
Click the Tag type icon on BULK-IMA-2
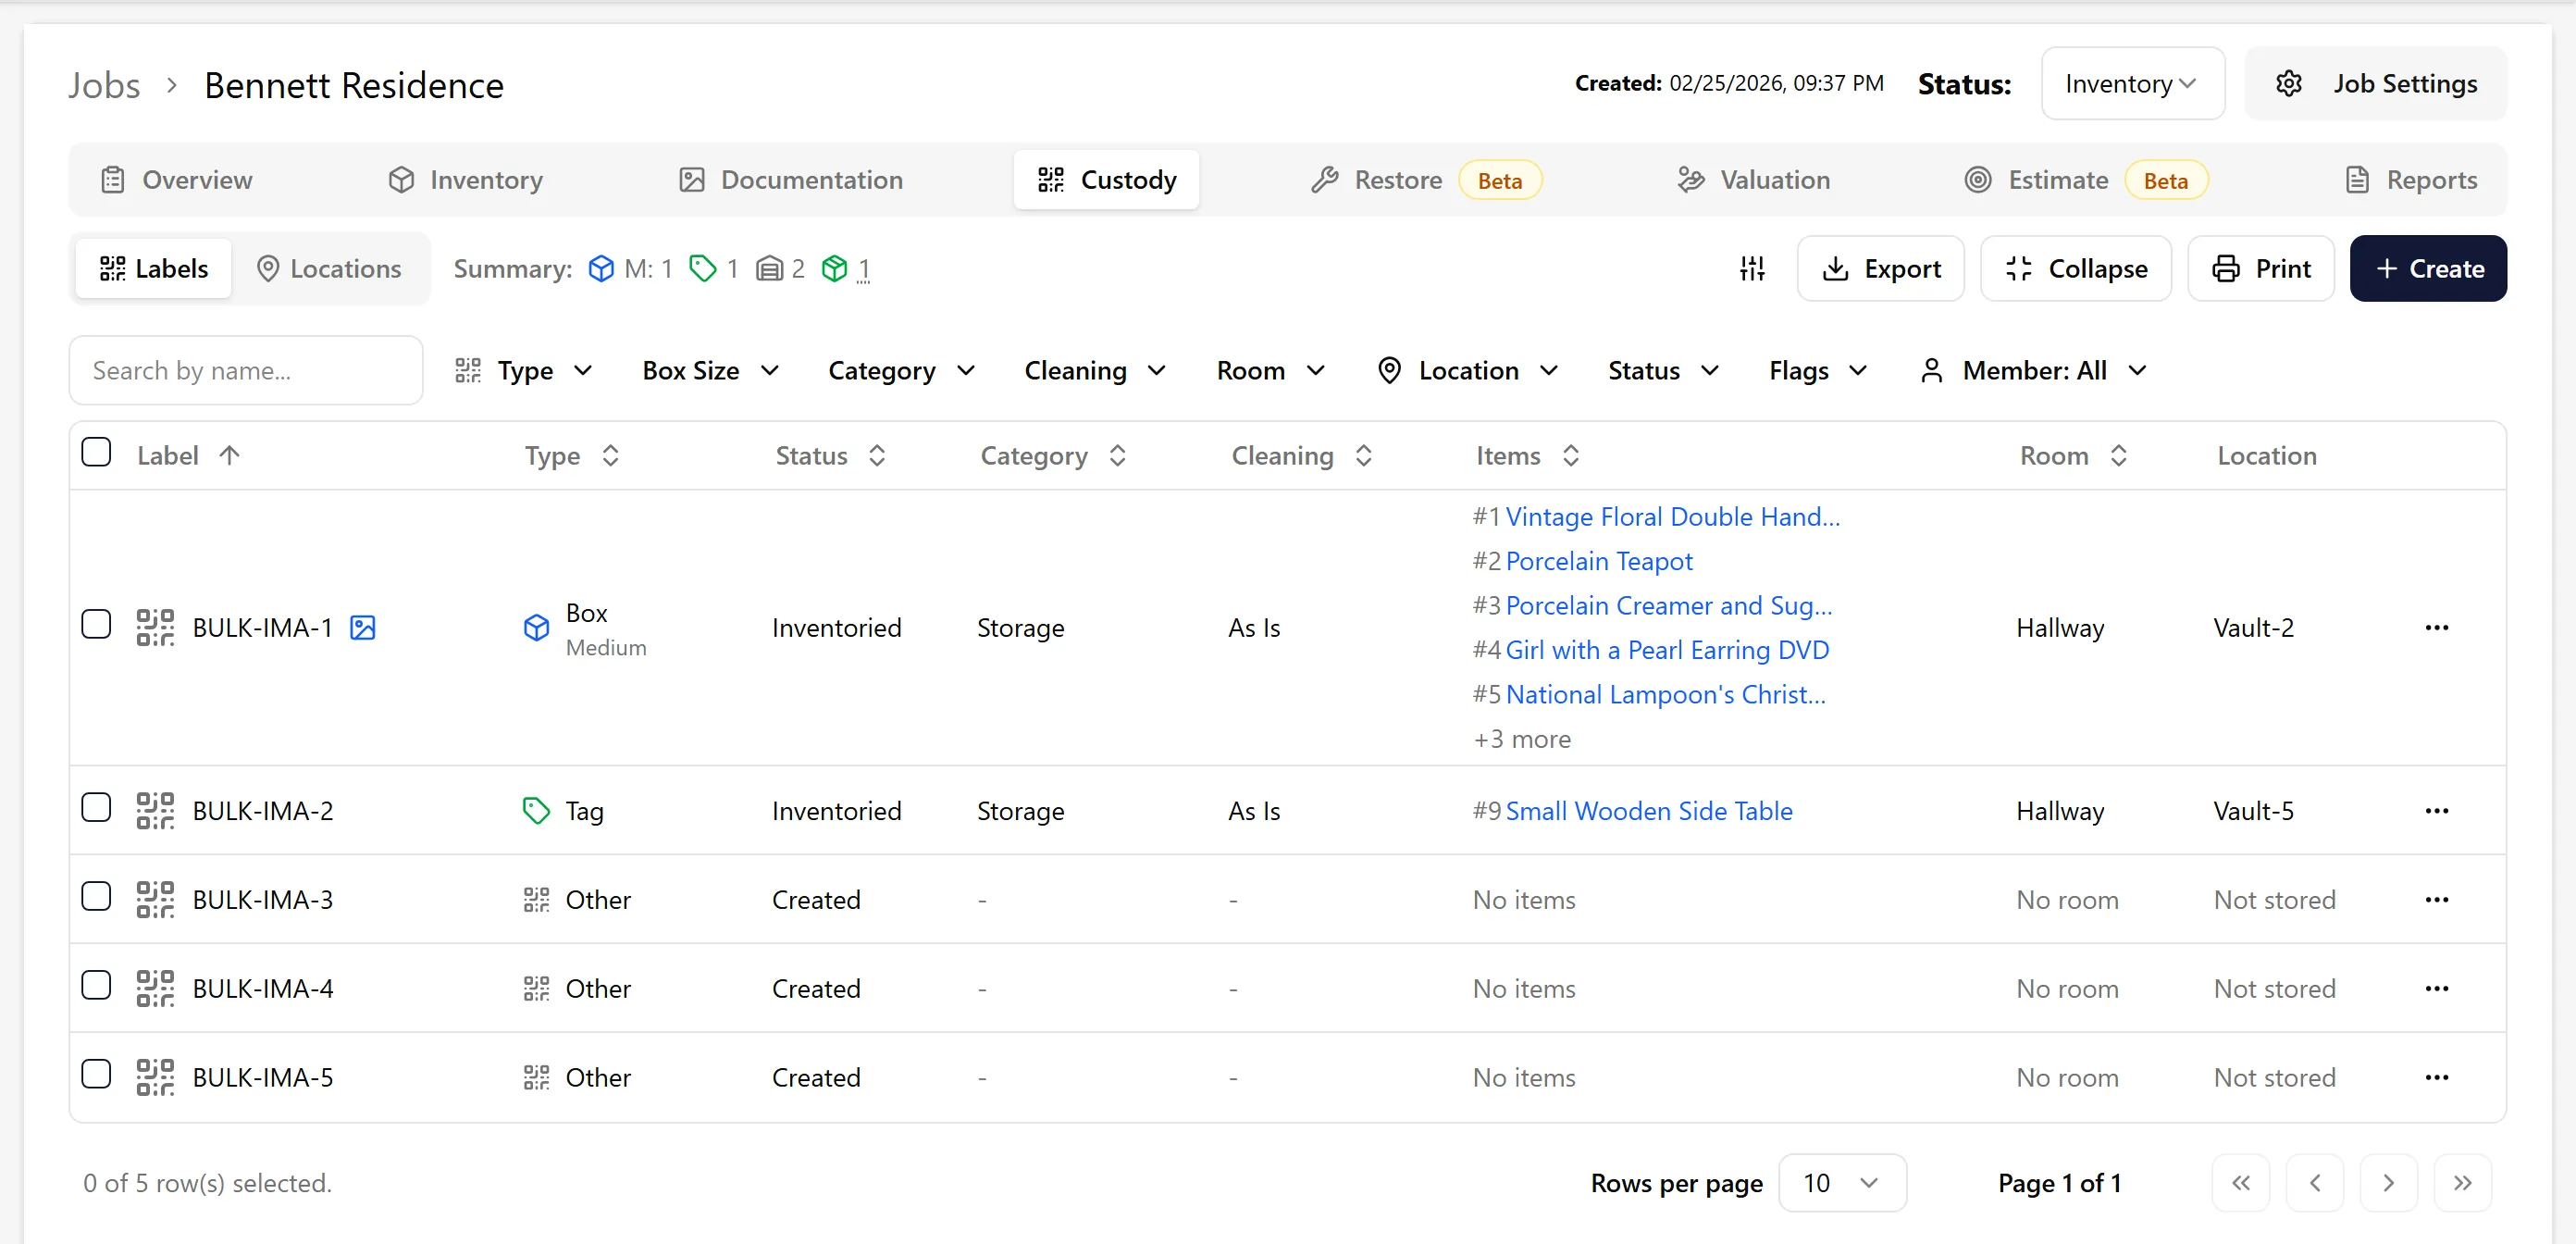[x=537, y=811]
